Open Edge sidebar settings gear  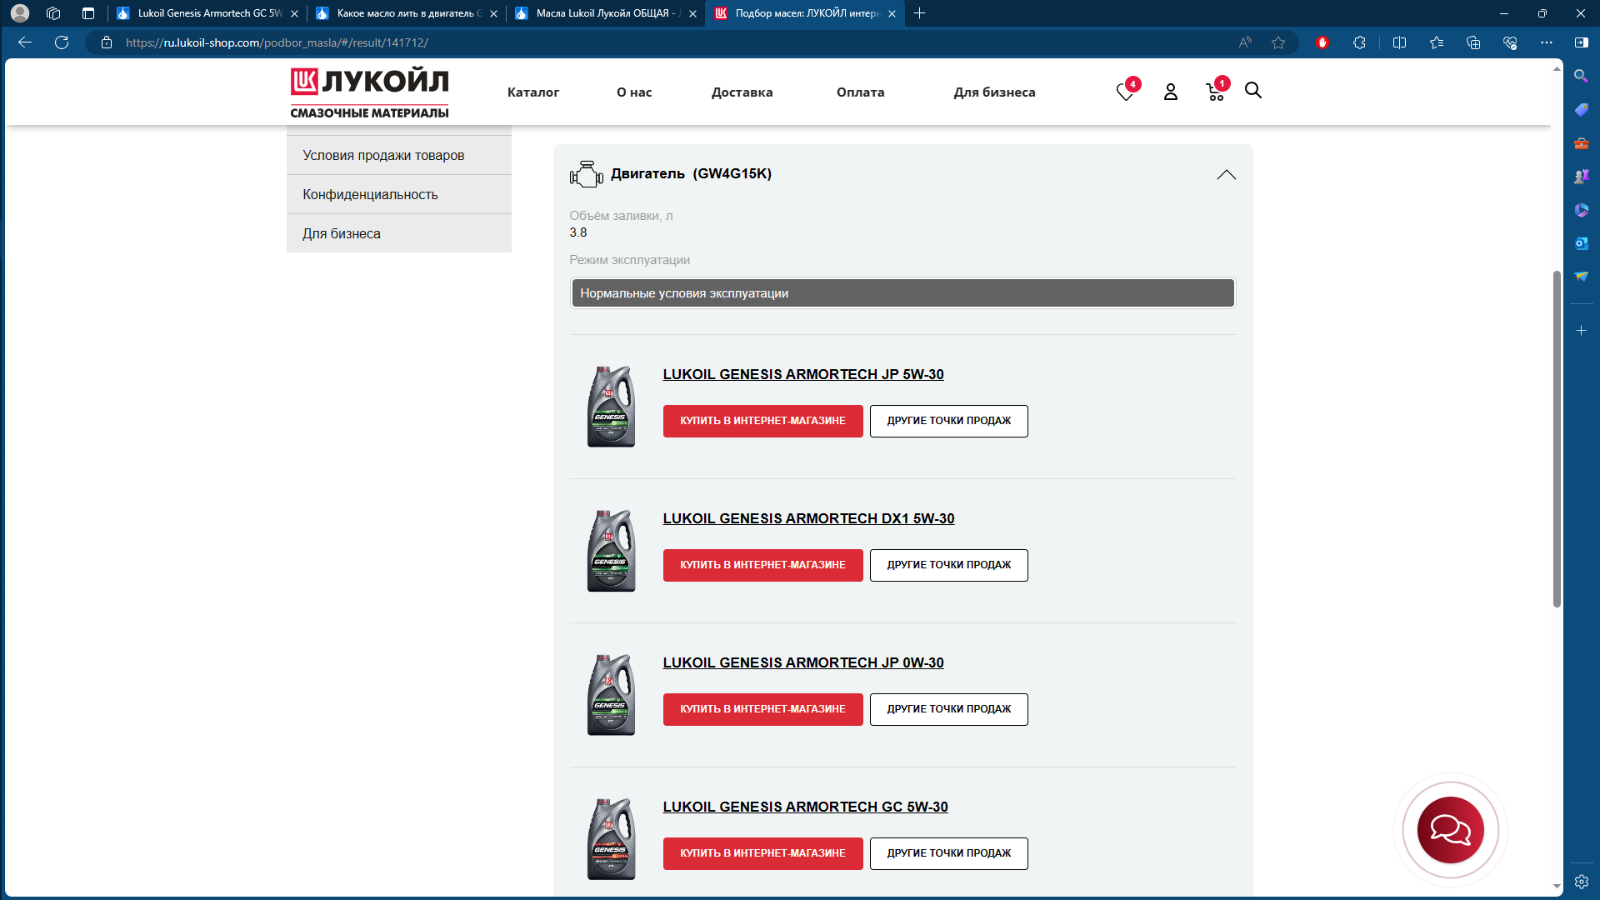pos(1581,881)
